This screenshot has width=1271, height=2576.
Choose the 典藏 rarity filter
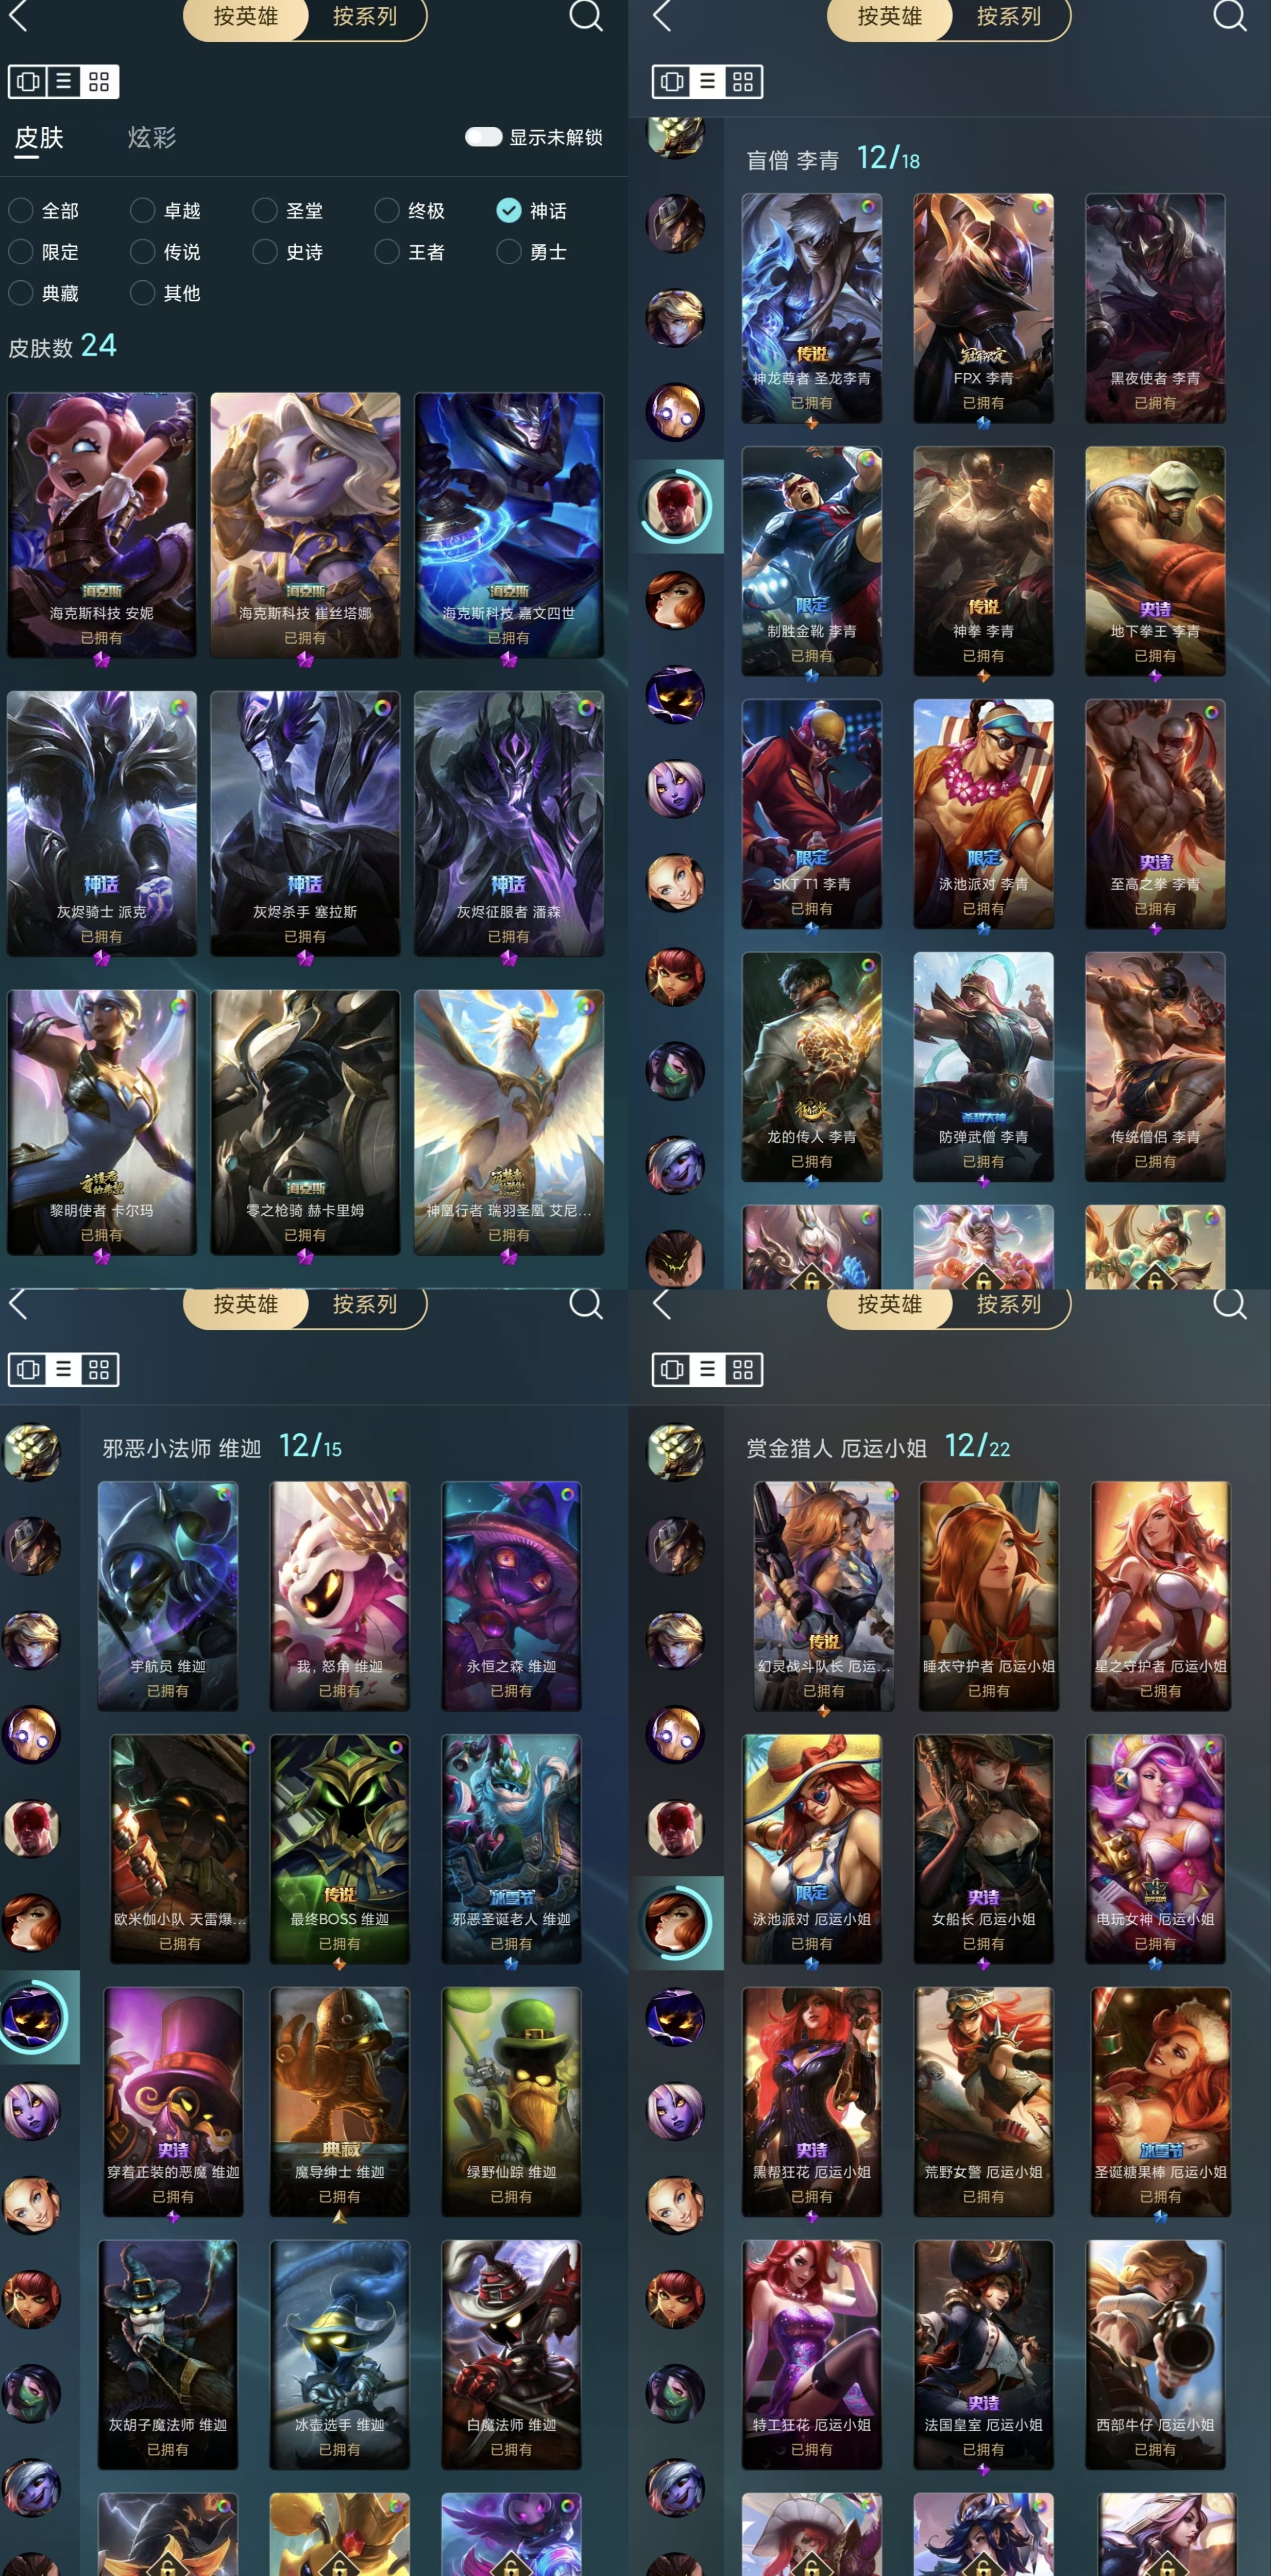pyautogui.click(x=44, y=293)
